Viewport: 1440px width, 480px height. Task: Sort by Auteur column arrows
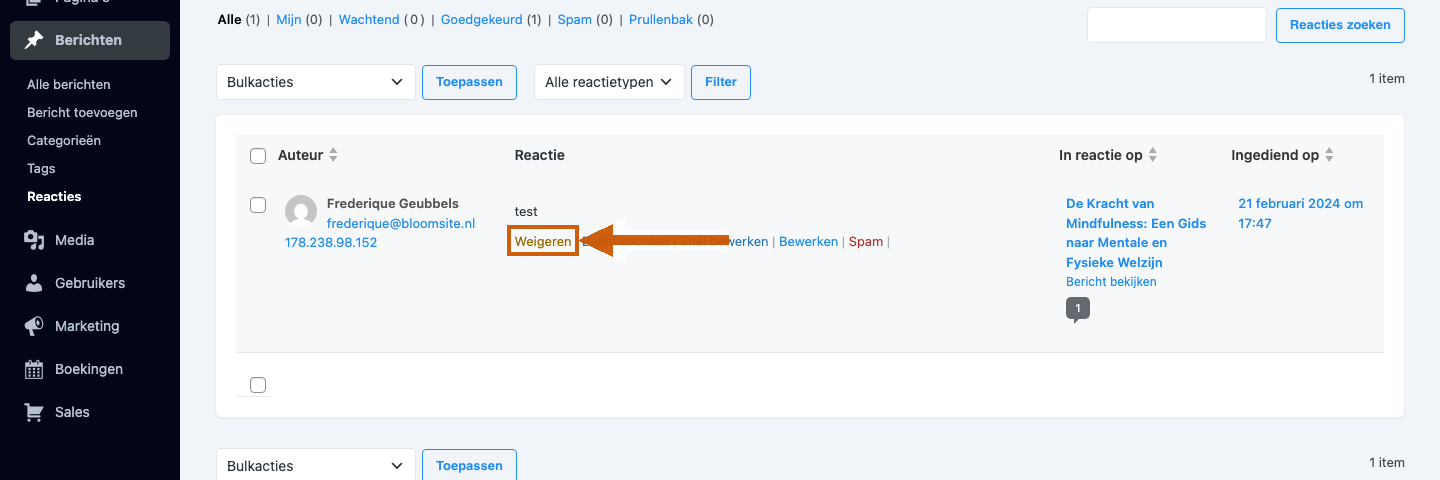pos(334,155)
